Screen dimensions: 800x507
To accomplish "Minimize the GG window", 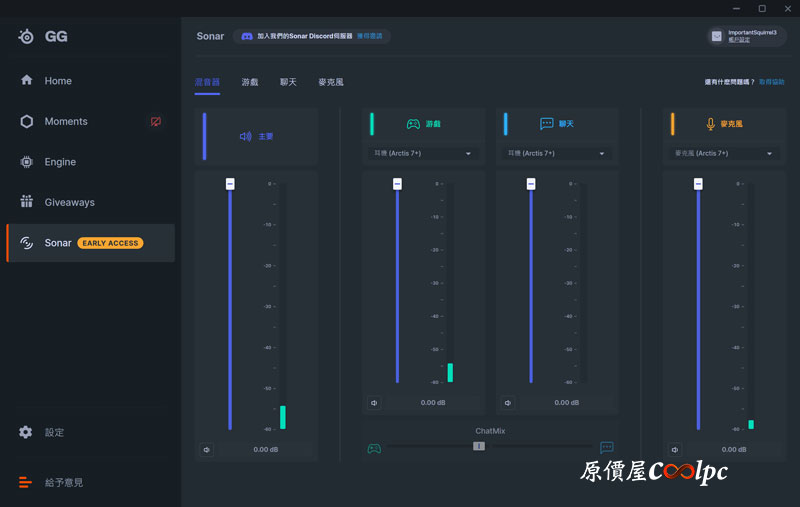I will pos(736,8).
